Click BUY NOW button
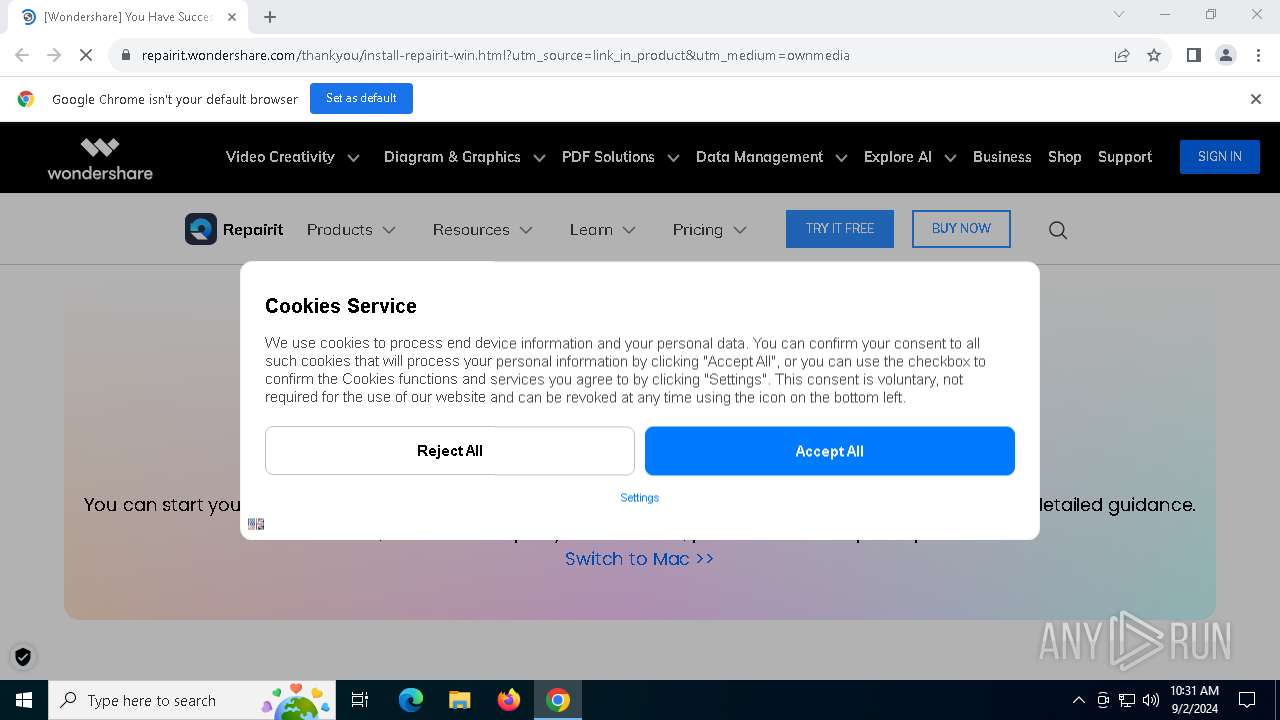Screen dimensions: 1280x720 961,229
